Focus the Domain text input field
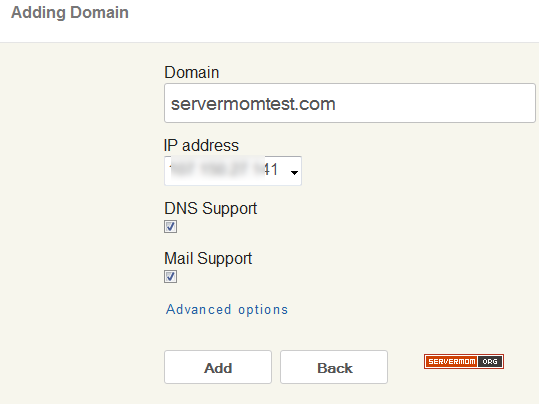539x404 pixels. coord(350,103)
